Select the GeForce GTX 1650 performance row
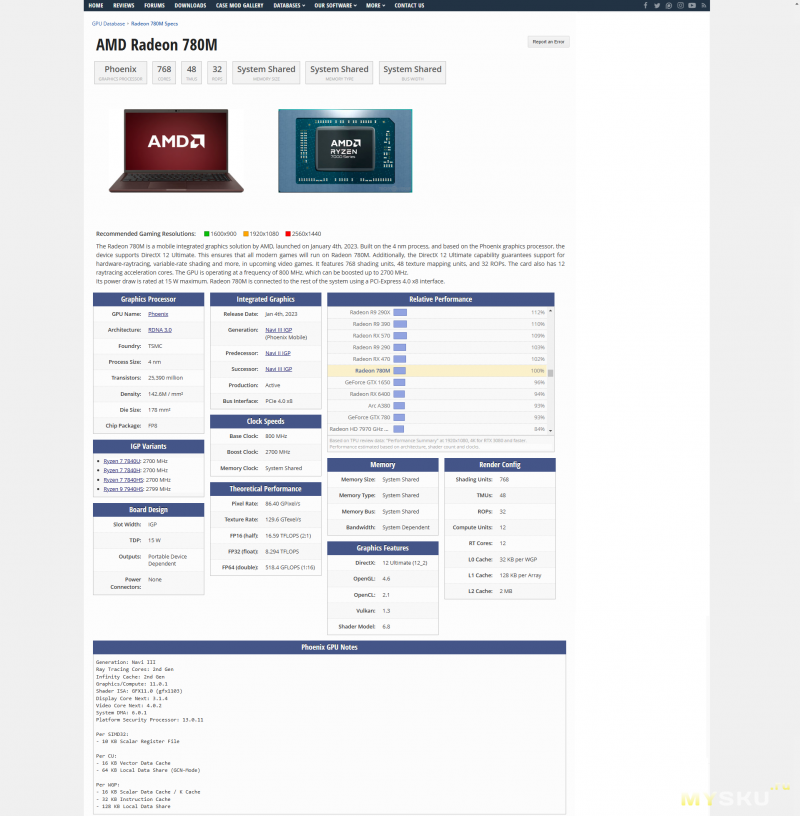This screenshot has height=816, width=800. coord(437,382)
